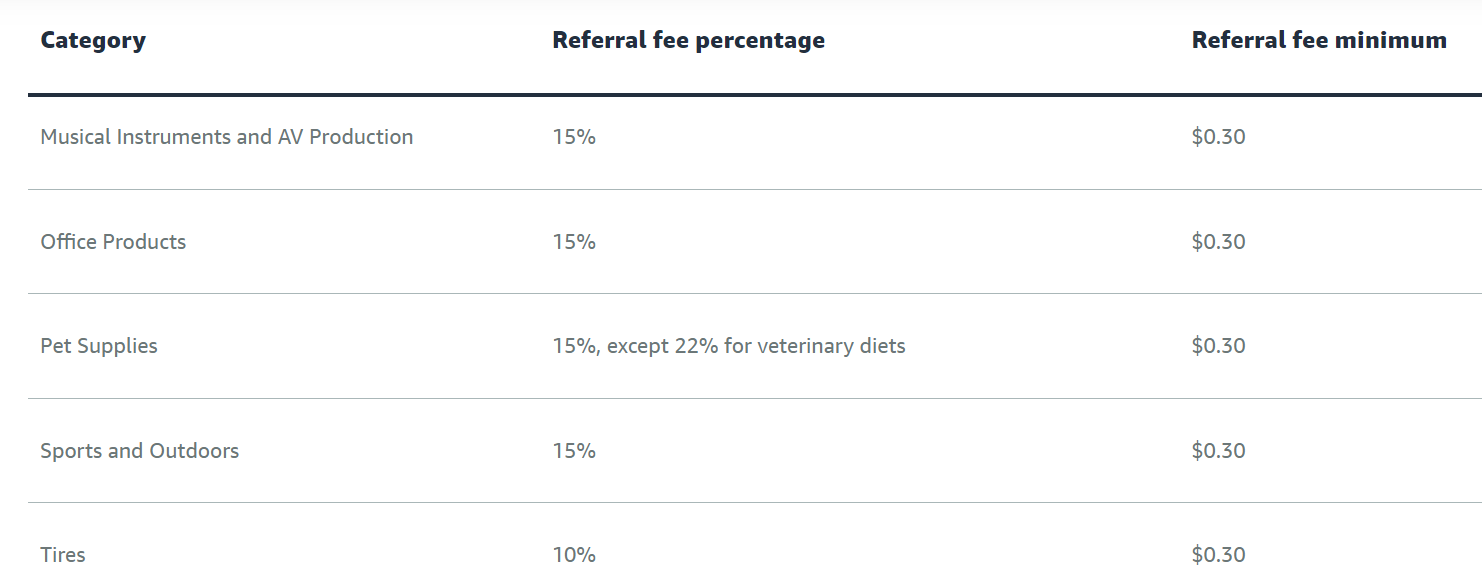This screenshot has height=580, width=1482.
Task: Click the 10% fee for Tires
Action: [574, 555]
